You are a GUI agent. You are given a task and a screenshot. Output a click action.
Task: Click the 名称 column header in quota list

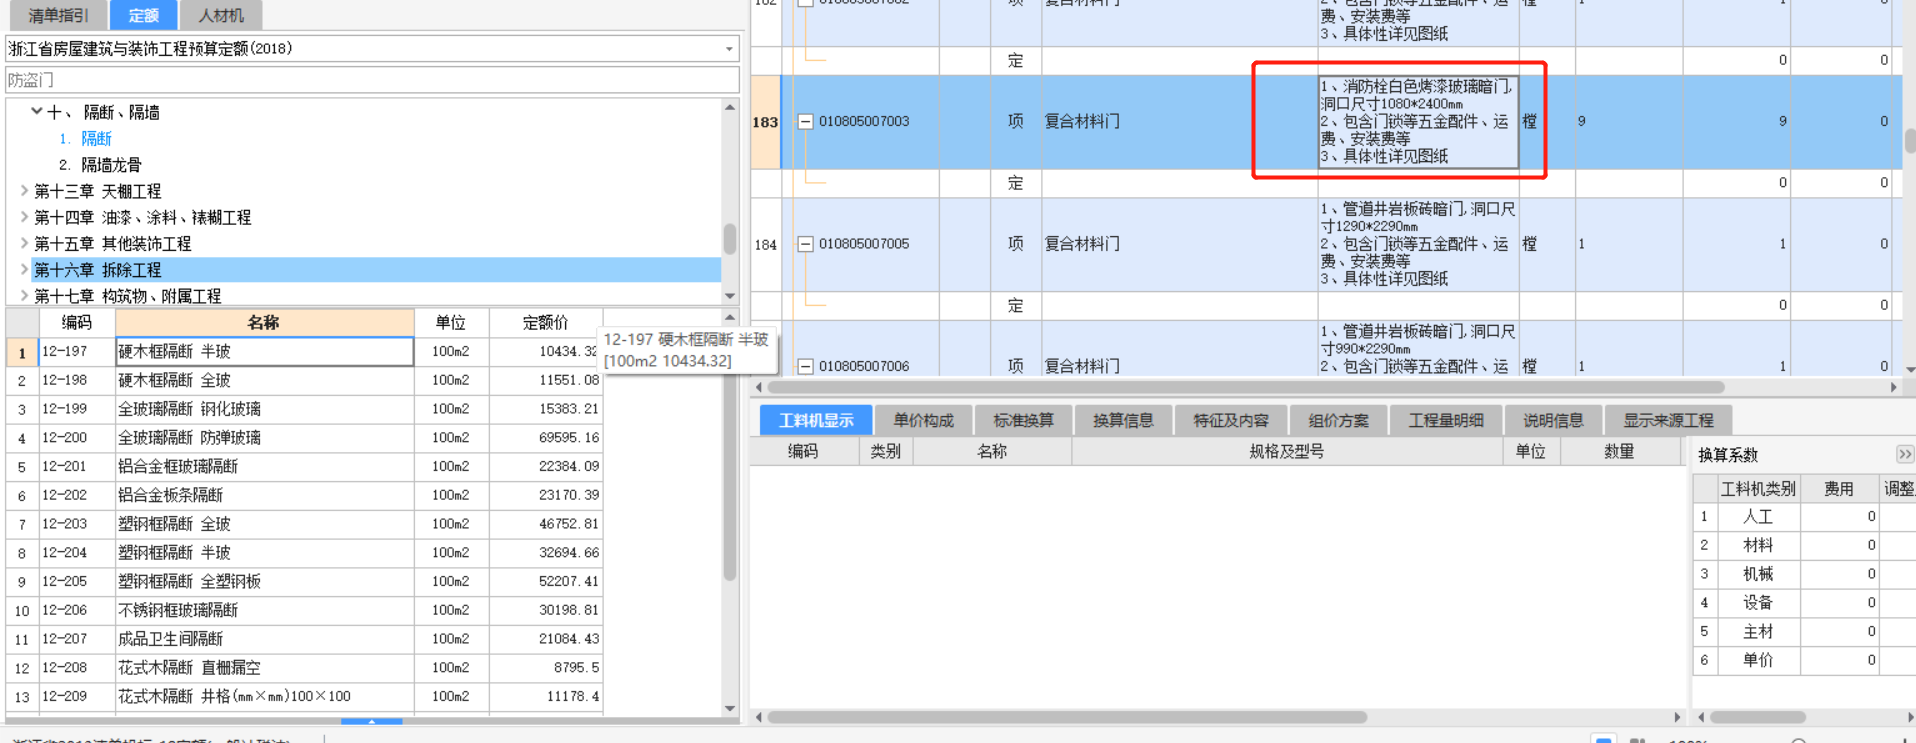(264, 322)
